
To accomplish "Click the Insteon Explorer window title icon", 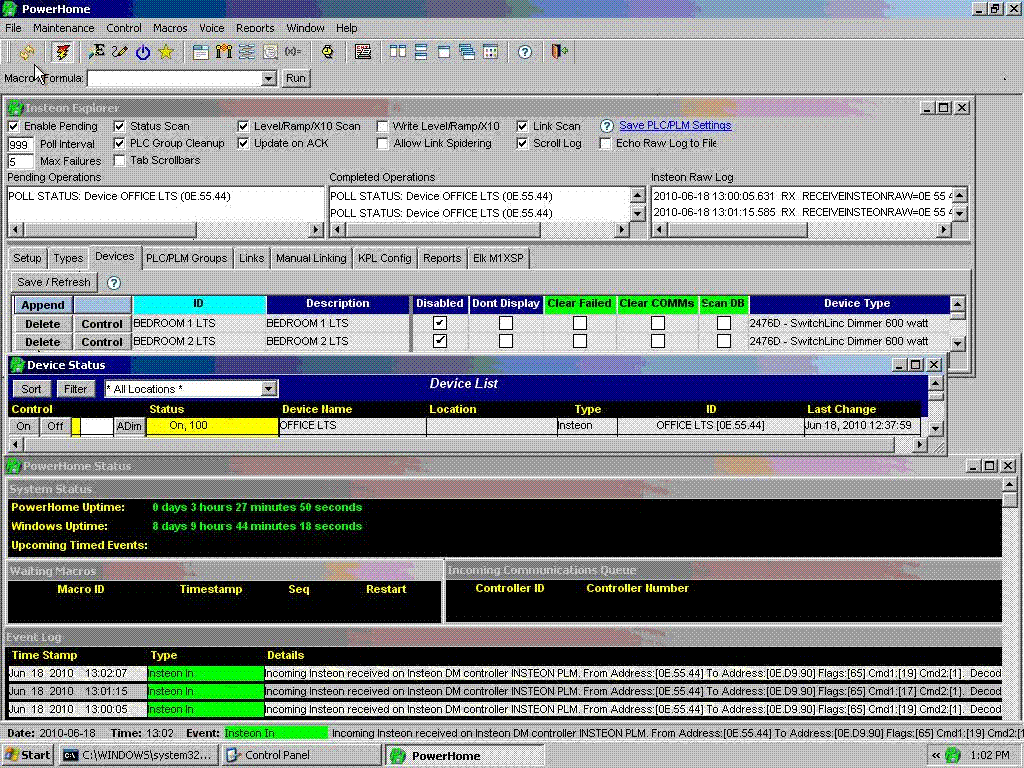I will 15,108.
